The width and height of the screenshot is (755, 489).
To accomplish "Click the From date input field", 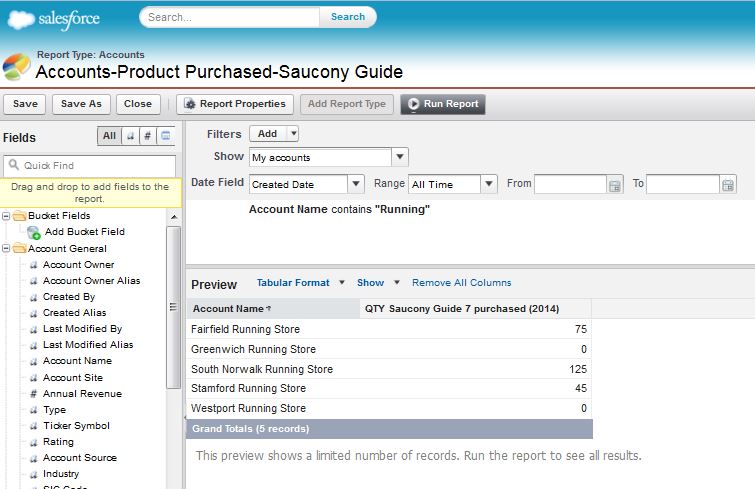I will (570, 184).
